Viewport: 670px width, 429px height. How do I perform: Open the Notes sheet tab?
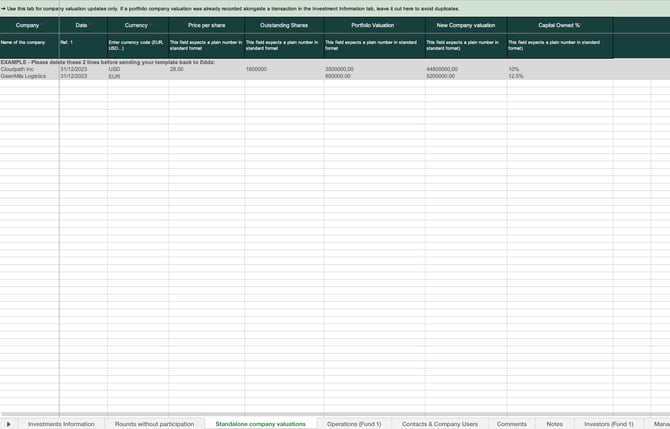click(554, 424)
